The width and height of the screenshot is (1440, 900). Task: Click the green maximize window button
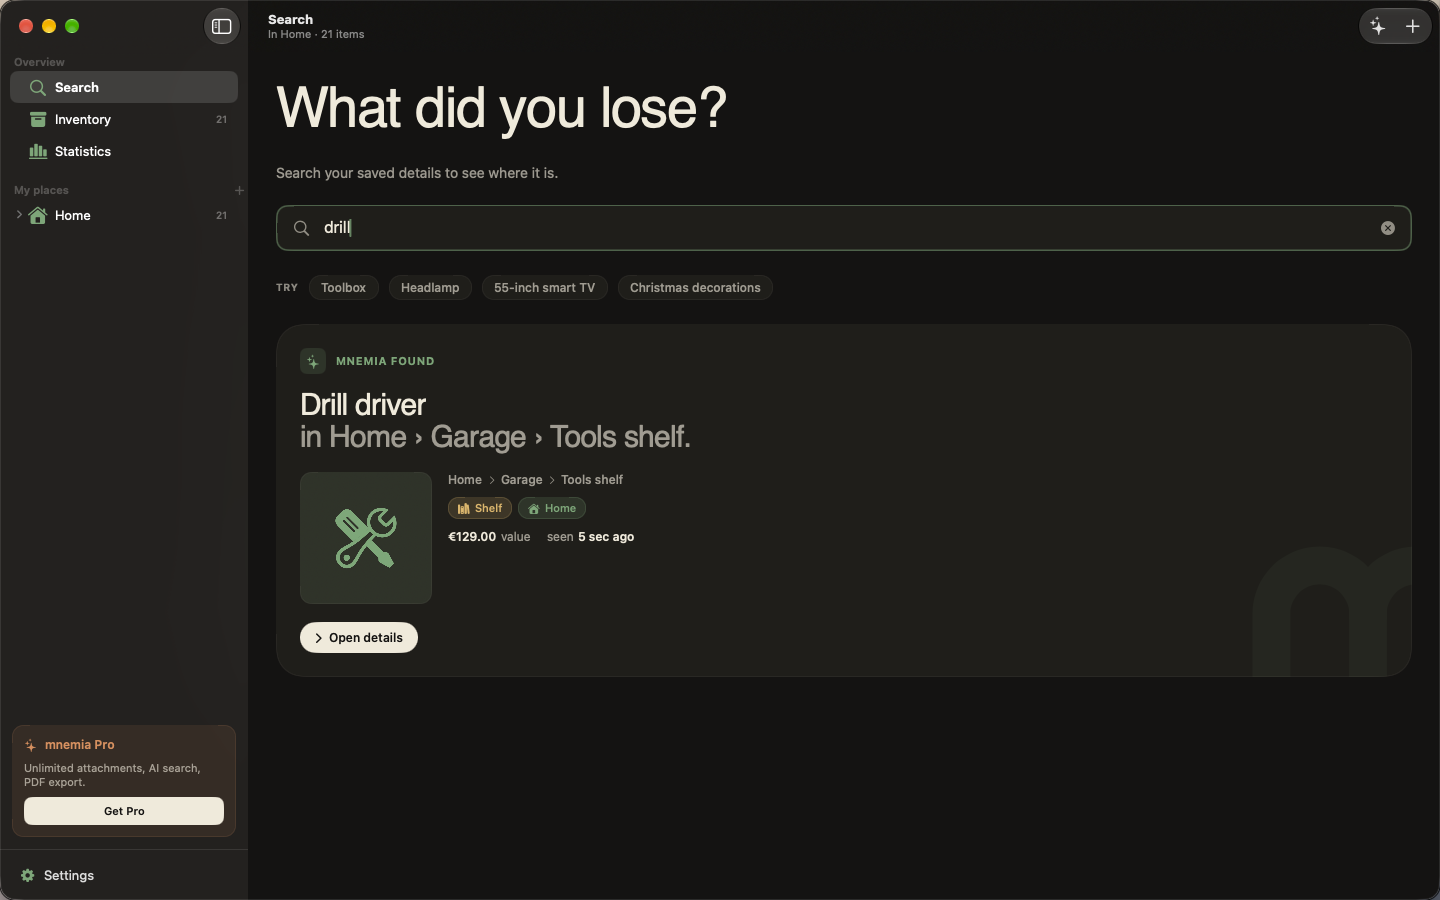point(72,27)
